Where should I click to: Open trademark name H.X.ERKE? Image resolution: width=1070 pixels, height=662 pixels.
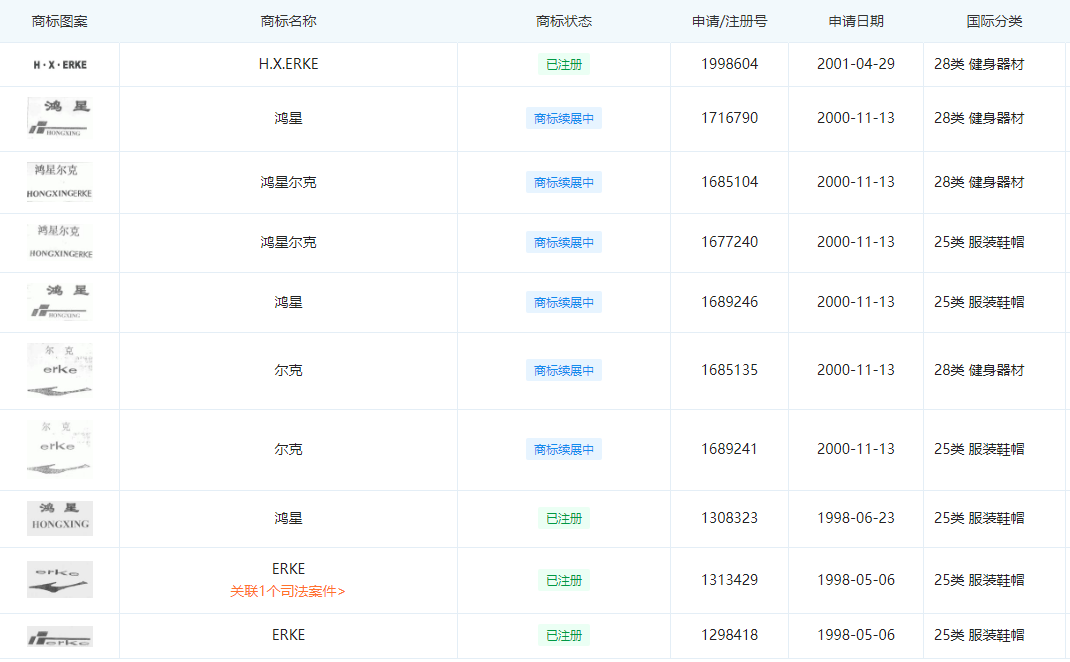click(289, 64)
